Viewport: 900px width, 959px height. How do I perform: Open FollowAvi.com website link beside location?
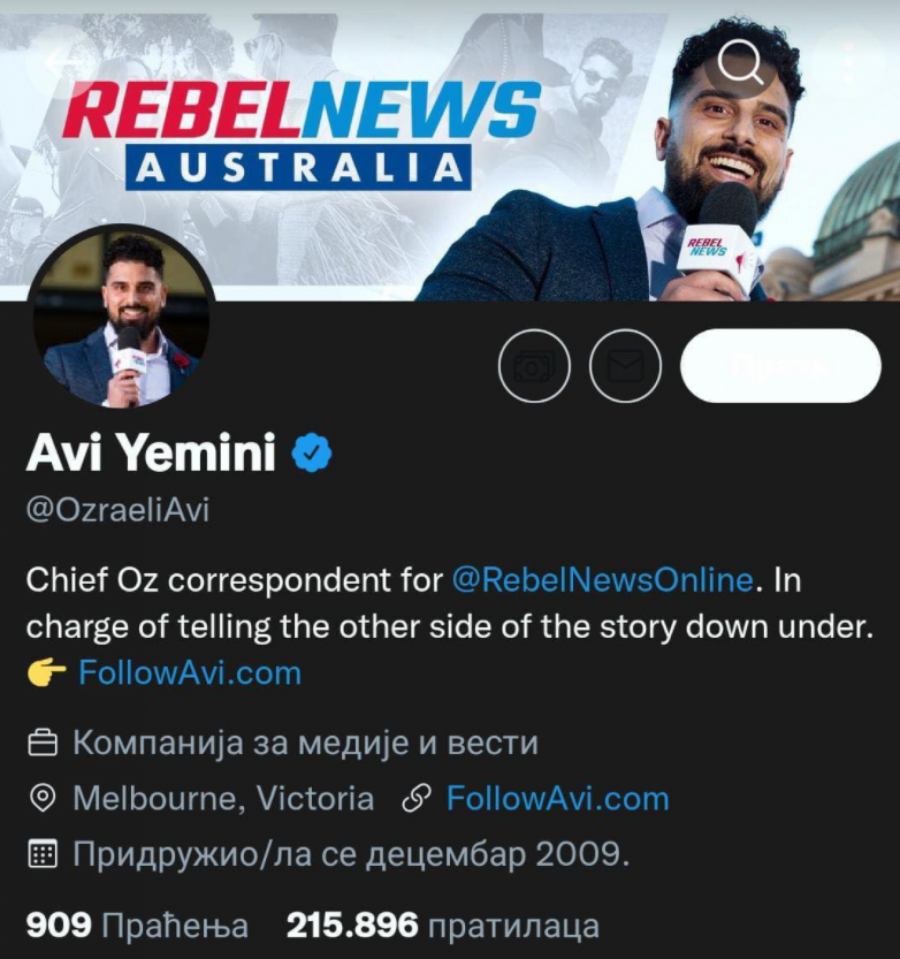558,799
